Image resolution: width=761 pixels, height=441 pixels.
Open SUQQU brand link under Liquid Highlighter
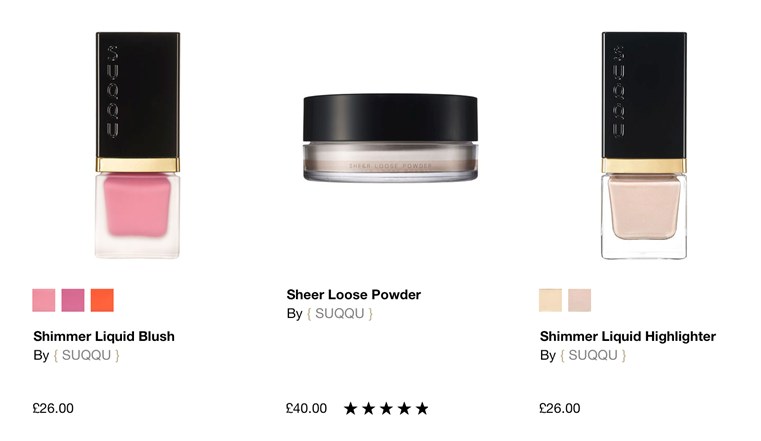[593, 355]
